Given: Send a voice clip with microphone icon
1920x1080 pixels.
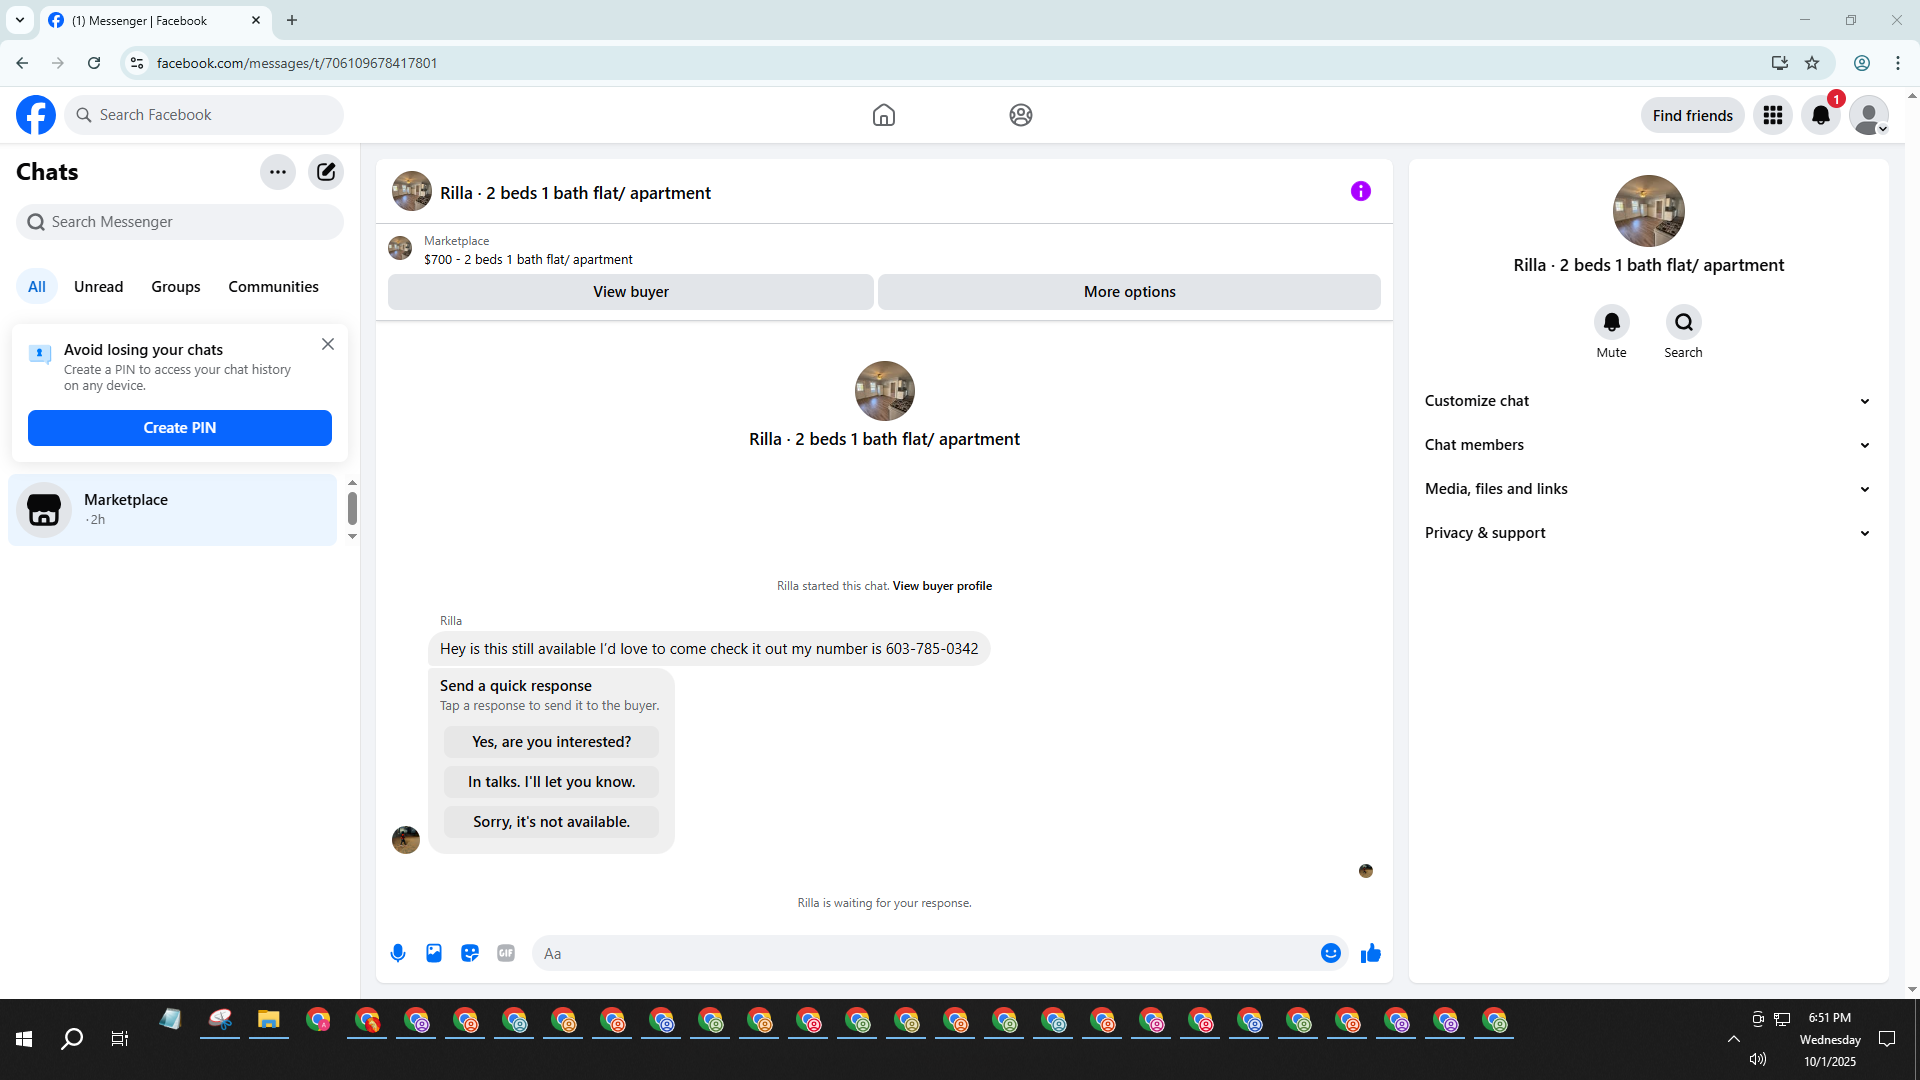Looking at the screenshot, I should 398,953.
